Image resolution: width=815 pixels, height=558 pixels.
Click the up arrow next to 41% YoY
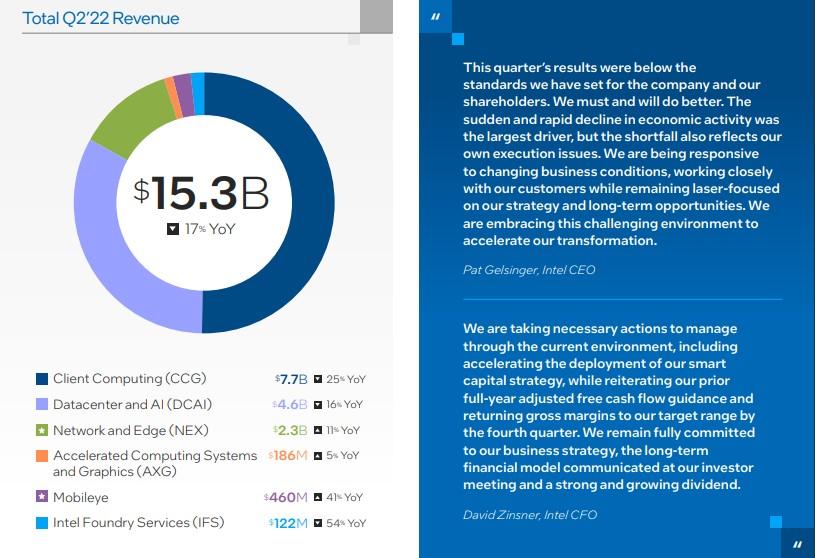(316, 497)
